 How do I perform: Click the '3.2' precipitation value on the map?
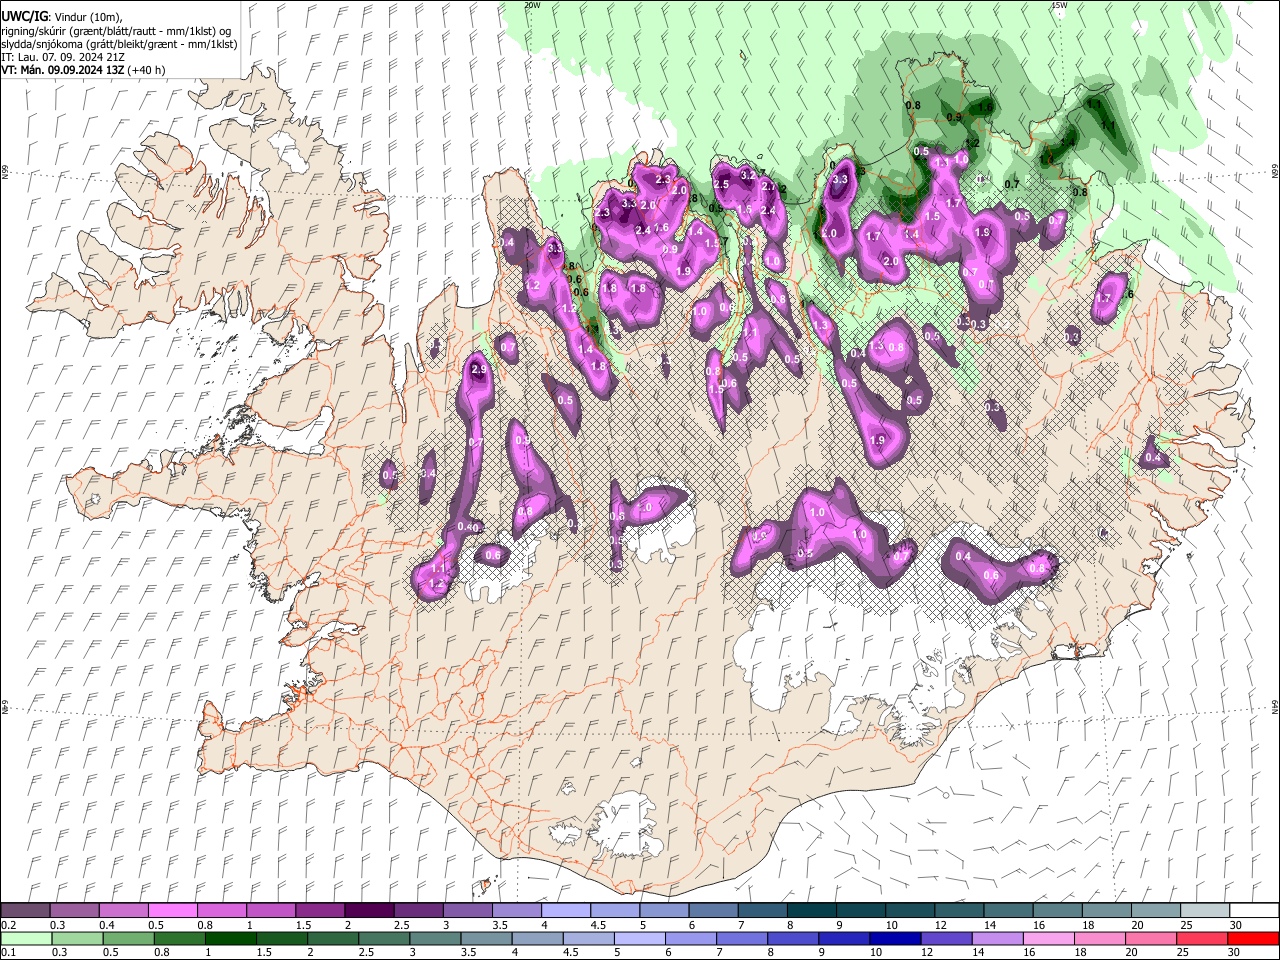(746, 175)
